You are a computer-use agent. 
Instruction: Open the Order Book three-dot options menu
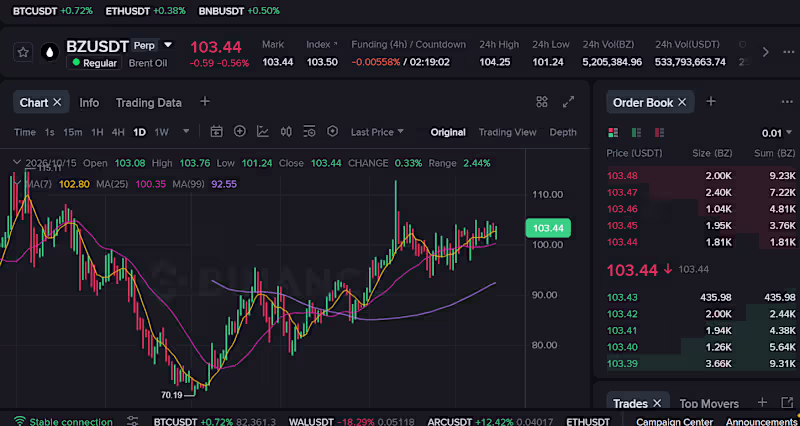click(x=787, y=102)
